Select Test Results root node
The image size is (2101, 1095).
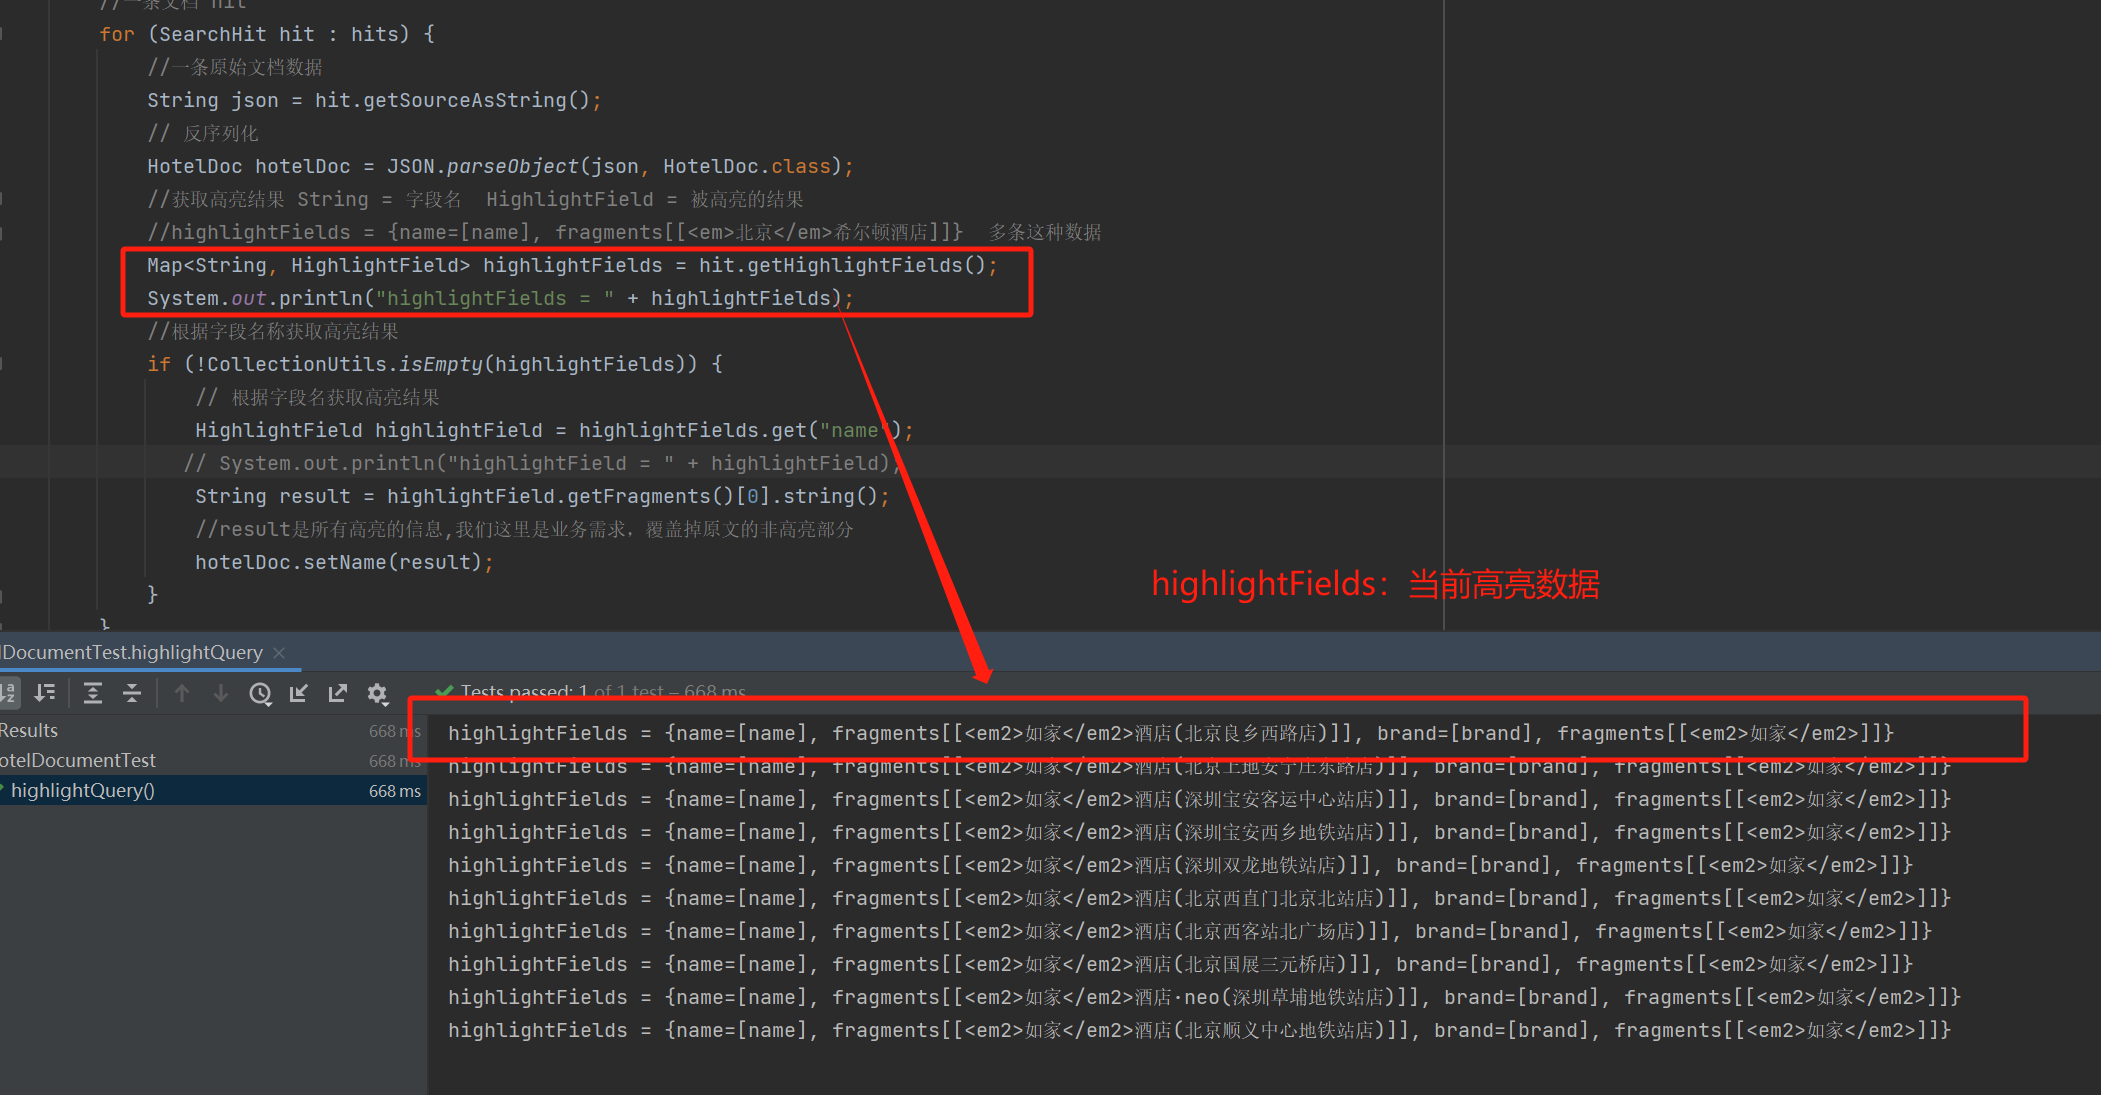[29, 731]
